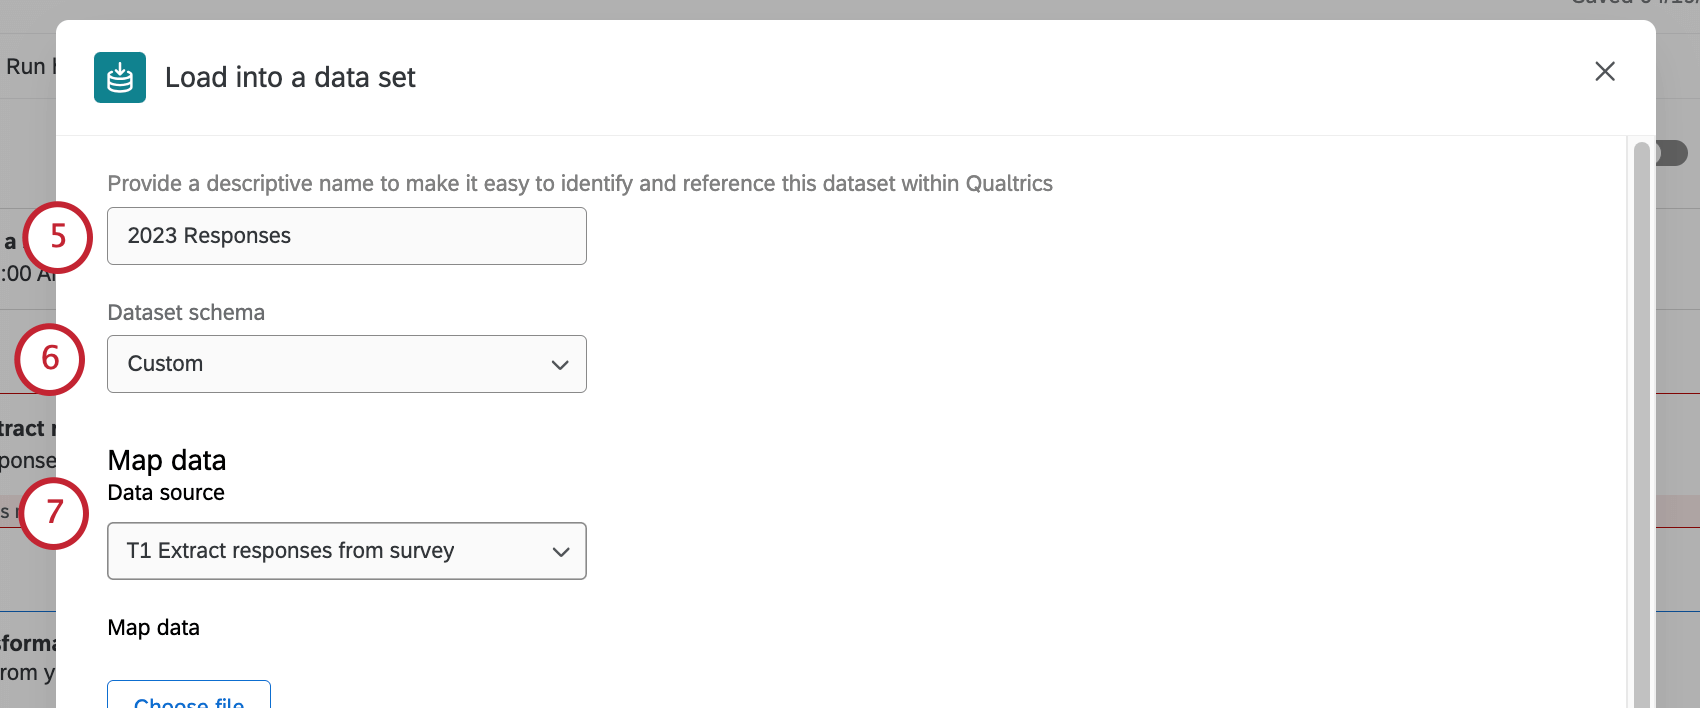Click inside the 2023 Responses name field

click(x=346, y=236)
